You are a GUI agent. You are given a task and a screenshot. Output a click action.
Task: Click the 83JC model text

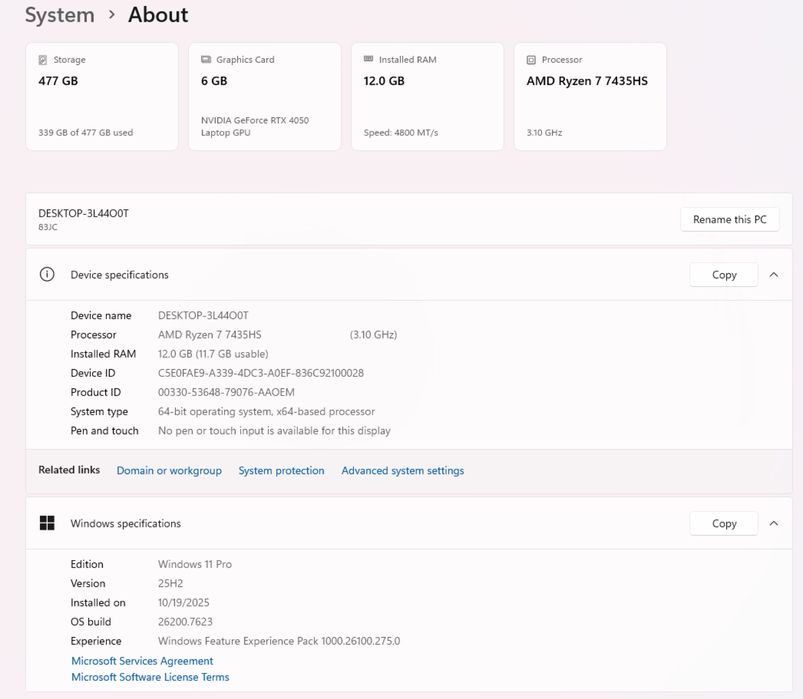pos(48,227)
